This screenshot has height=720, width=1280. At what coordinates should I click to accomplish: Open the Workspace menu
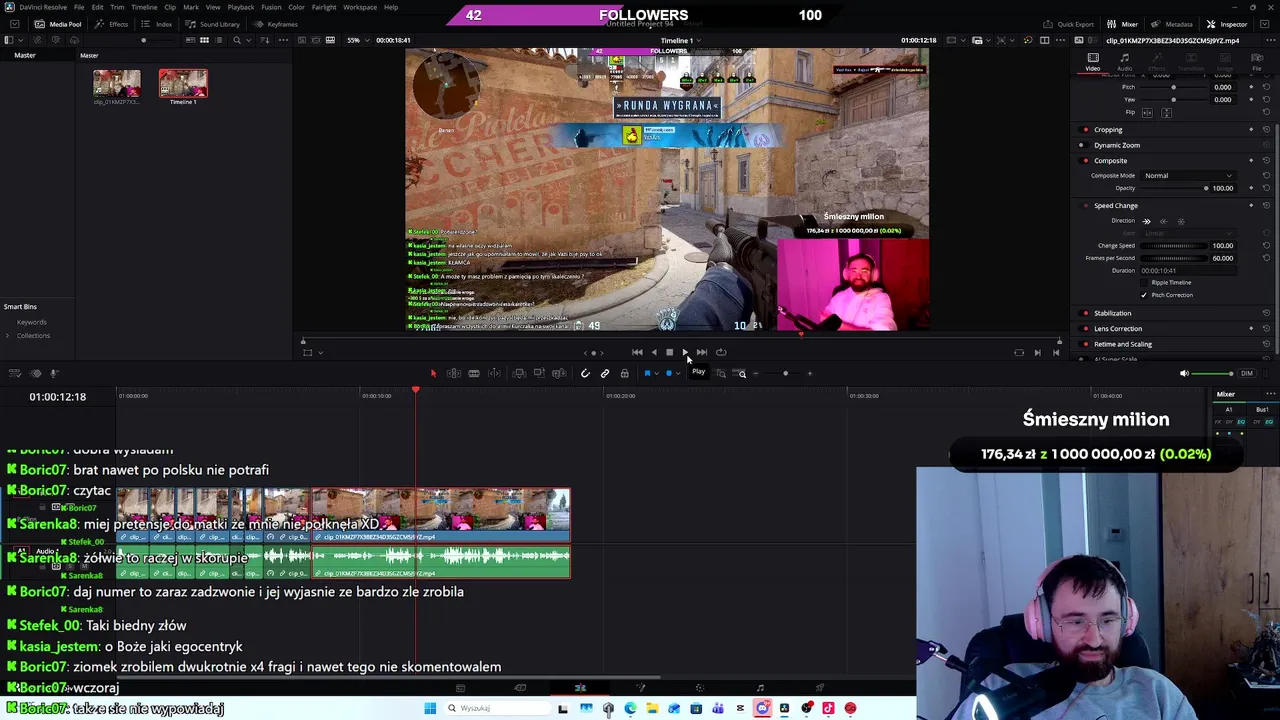pyautogui.click(x=360, y=7)
